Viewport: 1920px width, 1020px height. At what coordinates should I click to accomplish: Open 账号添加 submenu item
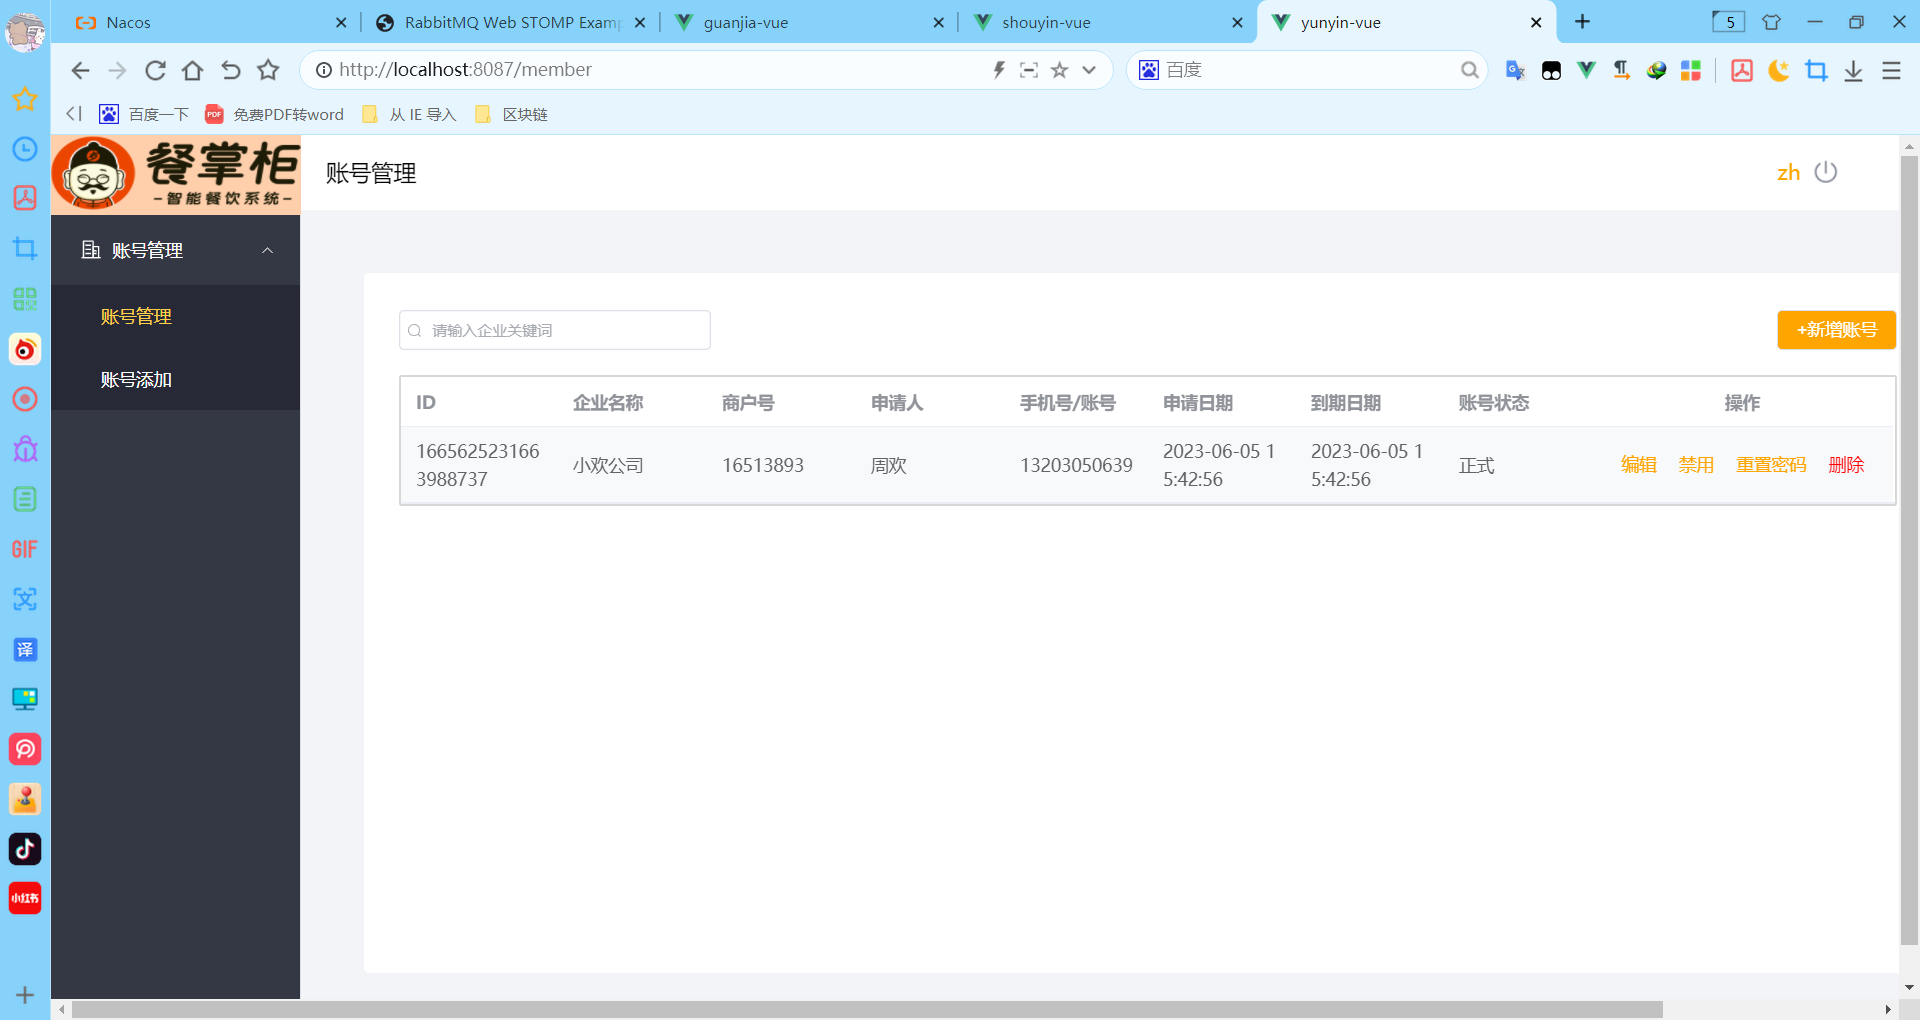coord(136,380)
